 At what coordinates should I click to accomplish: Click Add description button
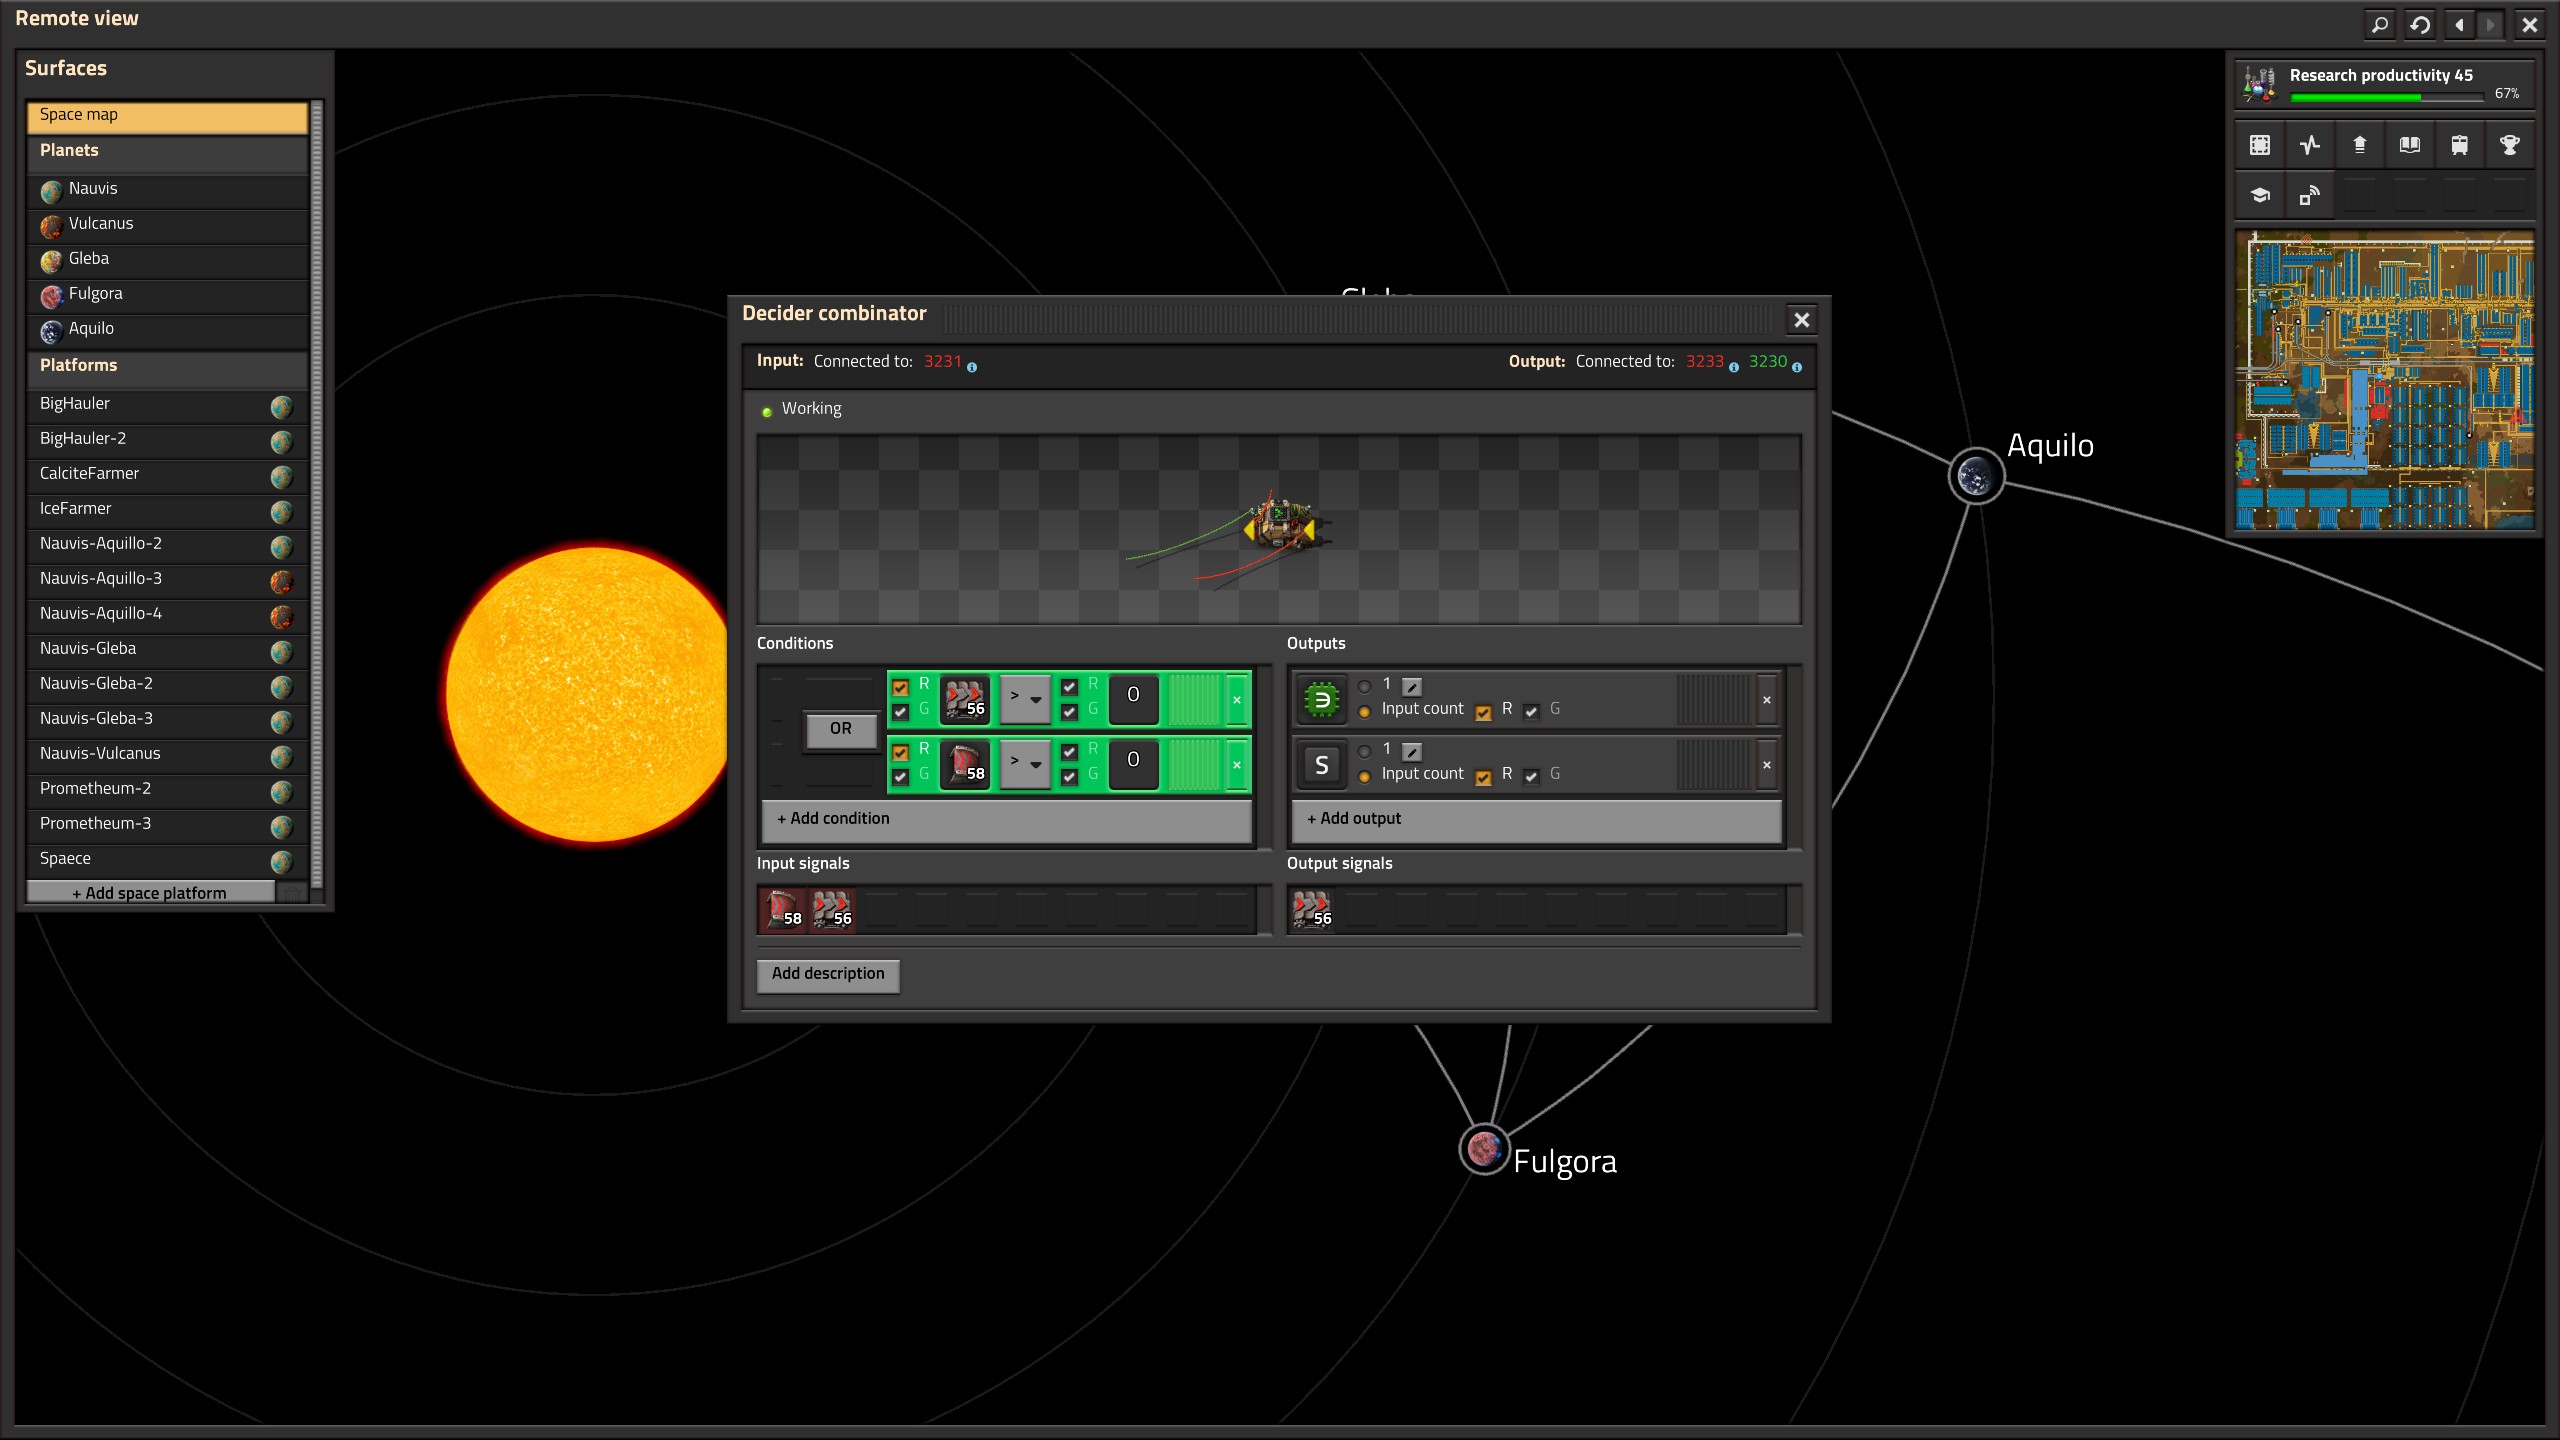tap(828, 975)
